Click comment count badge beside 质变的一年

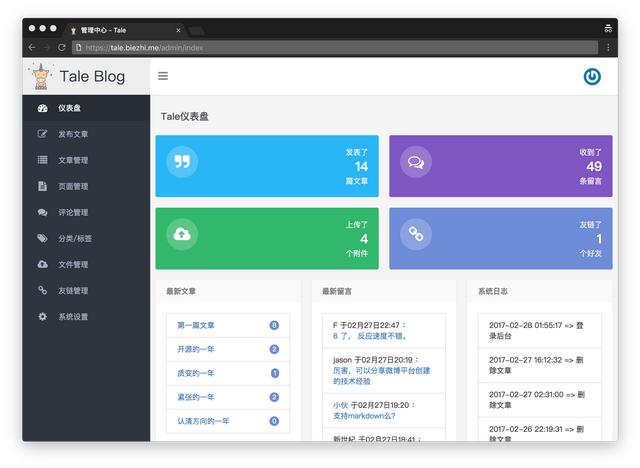pyautogui.click(x=275, y=373)
